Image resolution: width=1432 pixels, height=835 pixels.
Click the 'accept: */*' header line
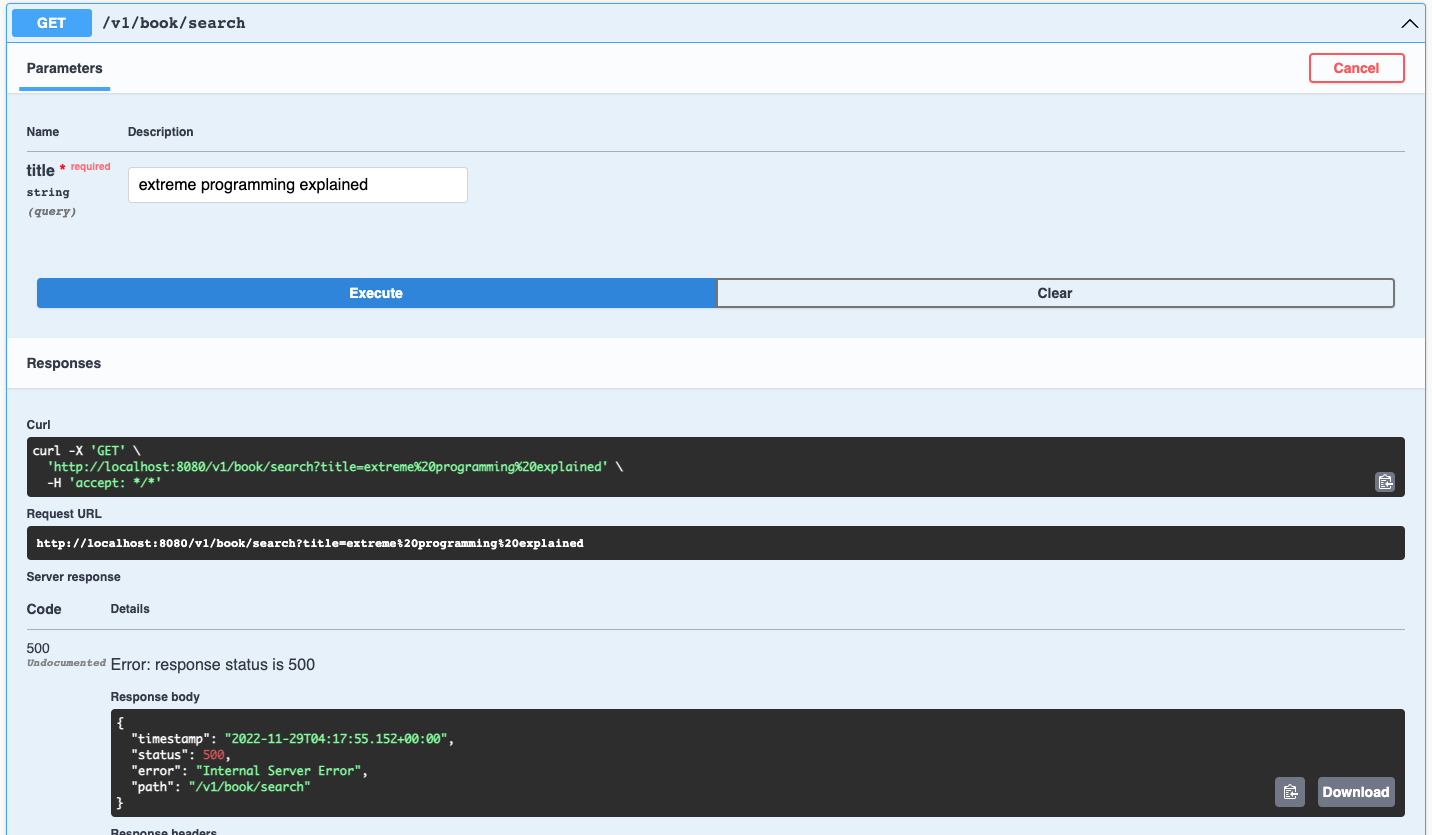click(104, 483)
